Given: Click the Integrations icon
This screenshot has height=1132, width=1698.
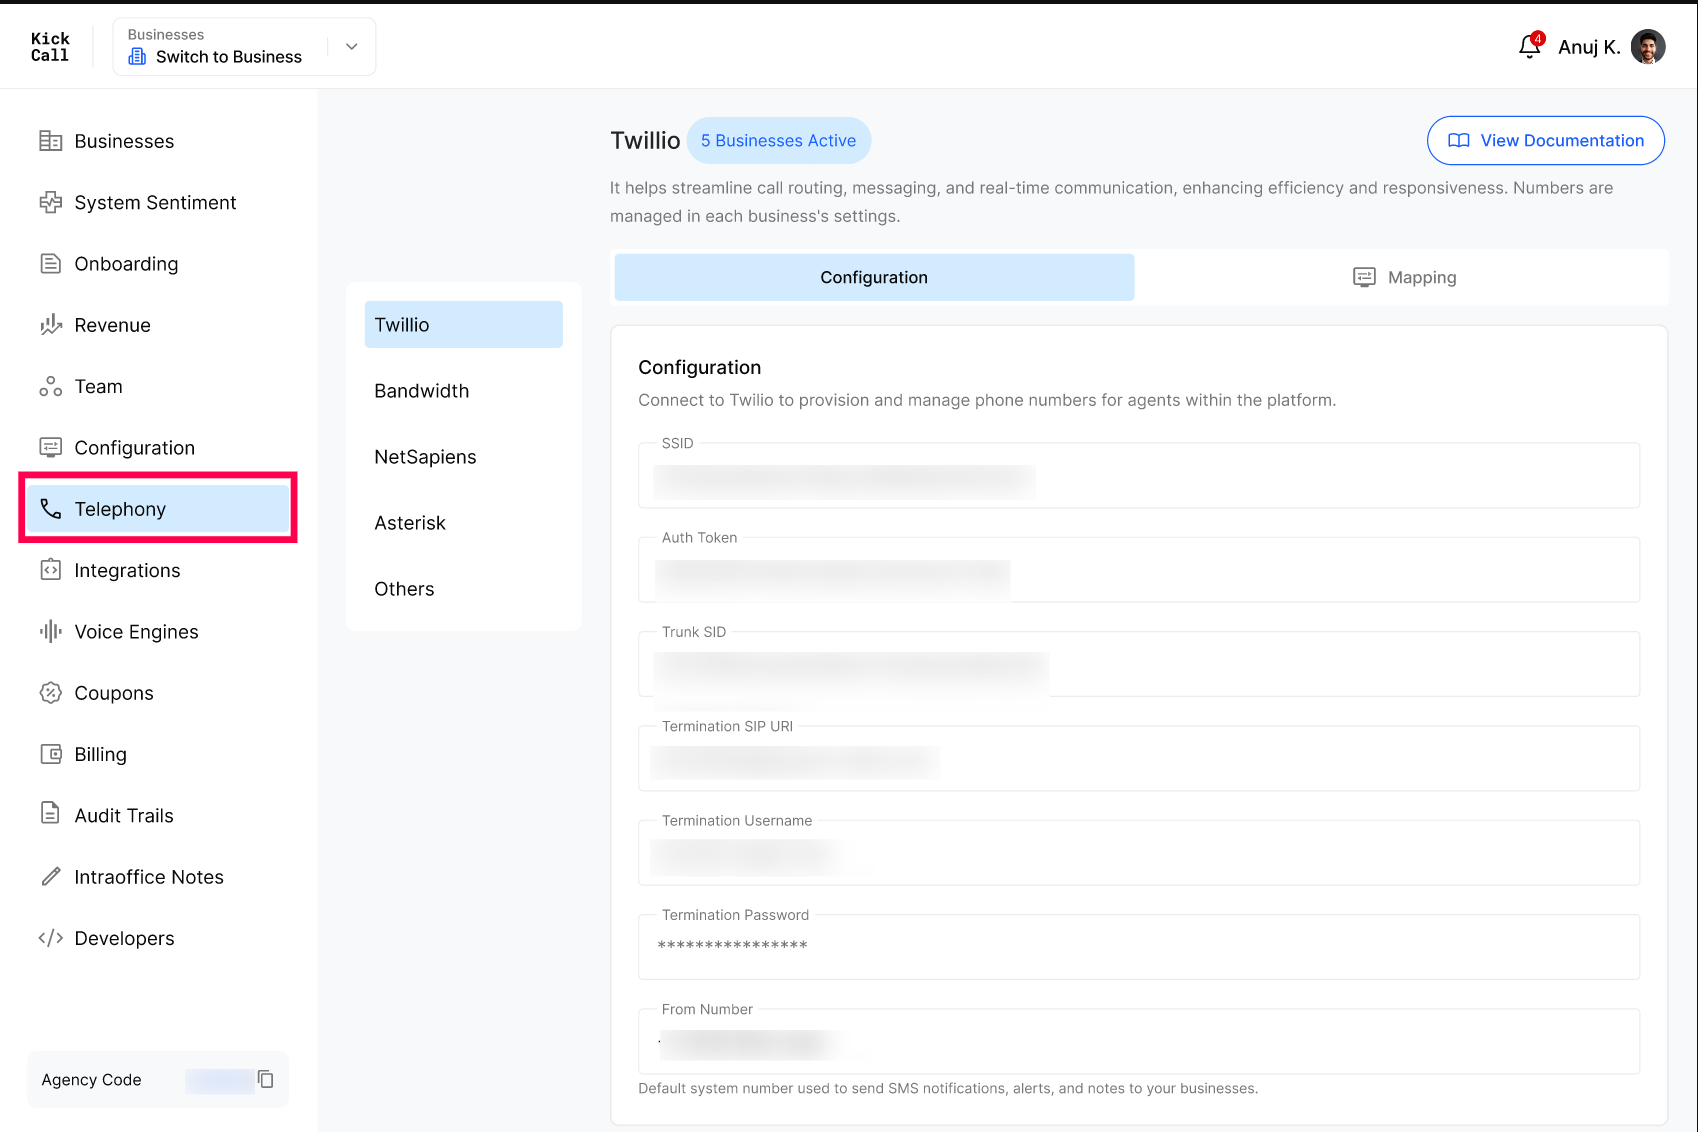Looking at the screenshot, I should (50, 570).
